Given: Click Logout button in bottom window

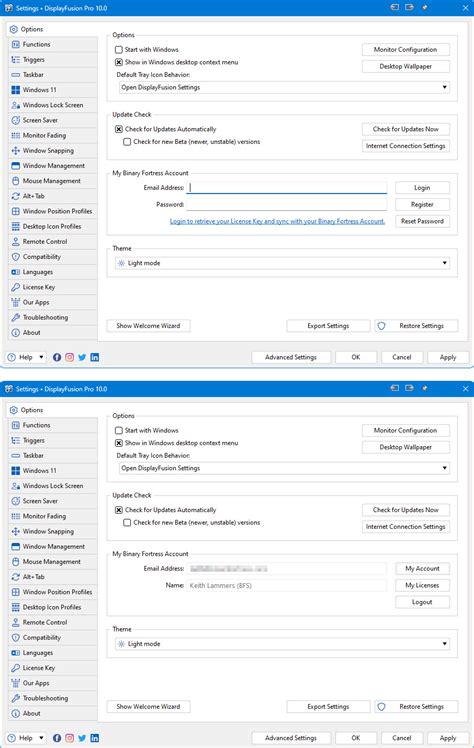Looking at the screenshot, I should coord(422,602).
